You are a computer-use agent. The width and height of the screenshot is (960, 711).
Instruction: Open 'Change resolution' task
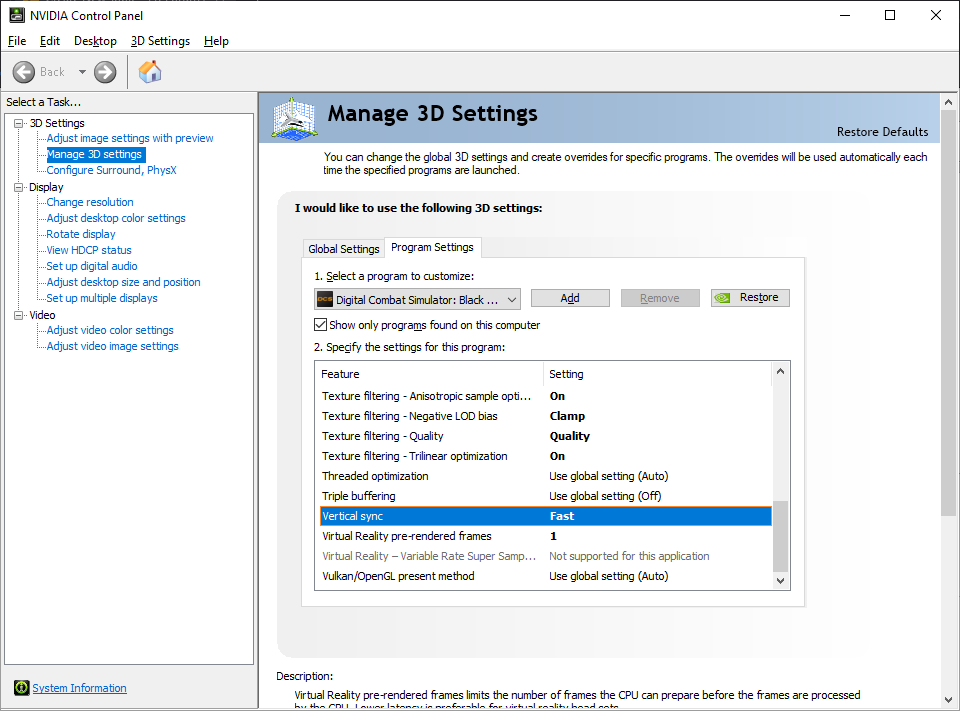point(90,202)
